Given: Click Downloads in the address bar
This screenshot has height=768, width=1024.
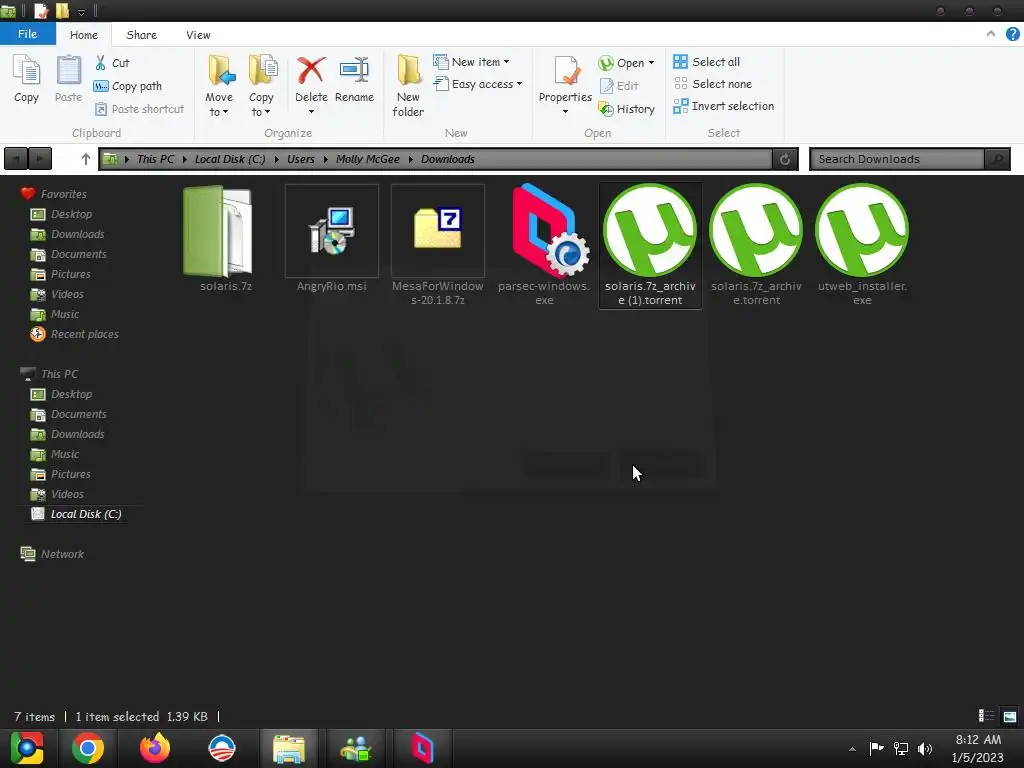Looking at the screenshot, I should [x=448, y=159].
